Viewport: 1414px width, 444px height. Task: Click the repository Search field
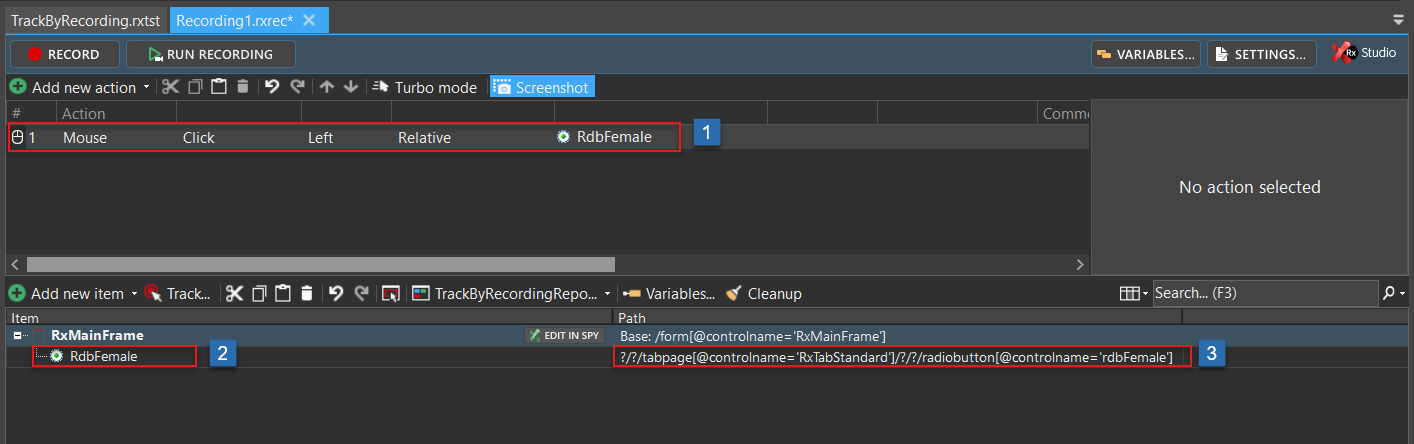(x=1263, y=293)
